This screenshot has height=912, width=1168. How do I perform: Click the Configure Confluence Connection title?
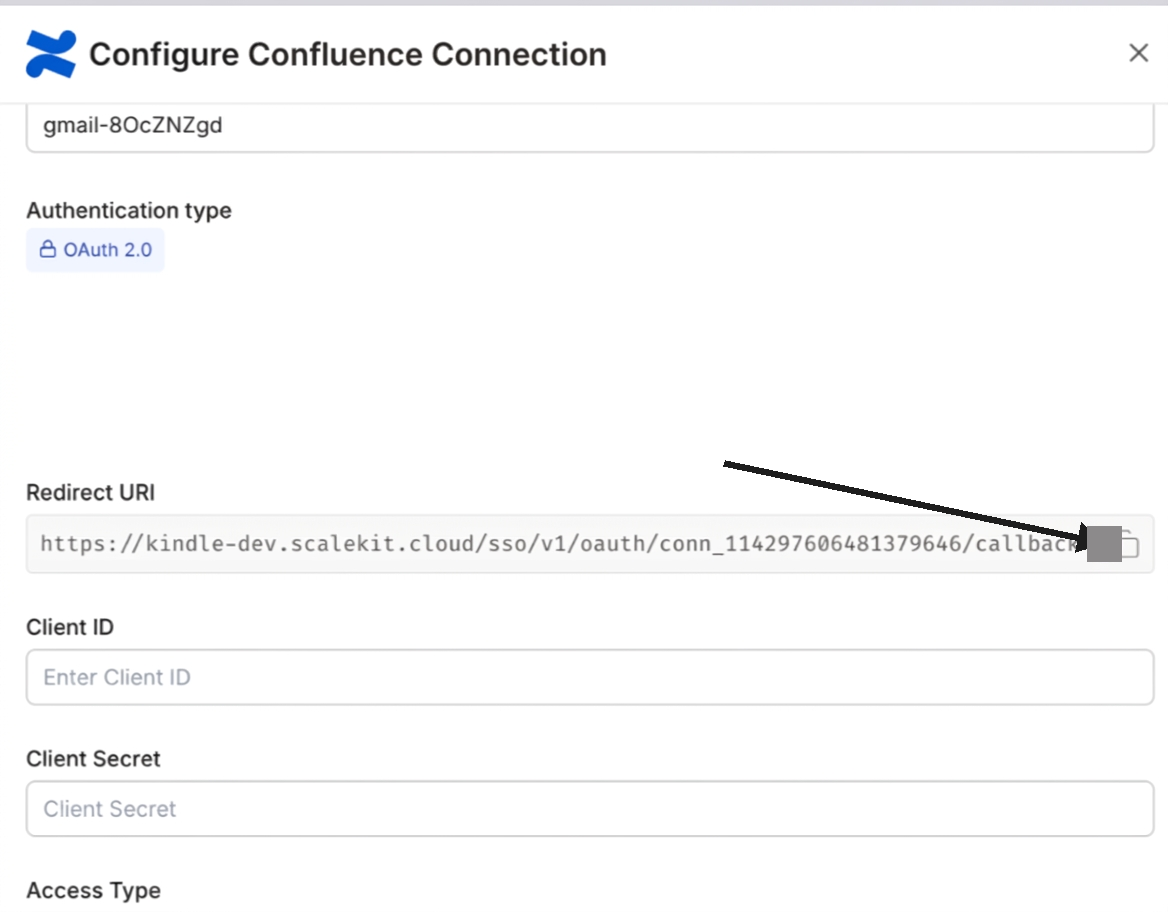(x=348, y=54)
